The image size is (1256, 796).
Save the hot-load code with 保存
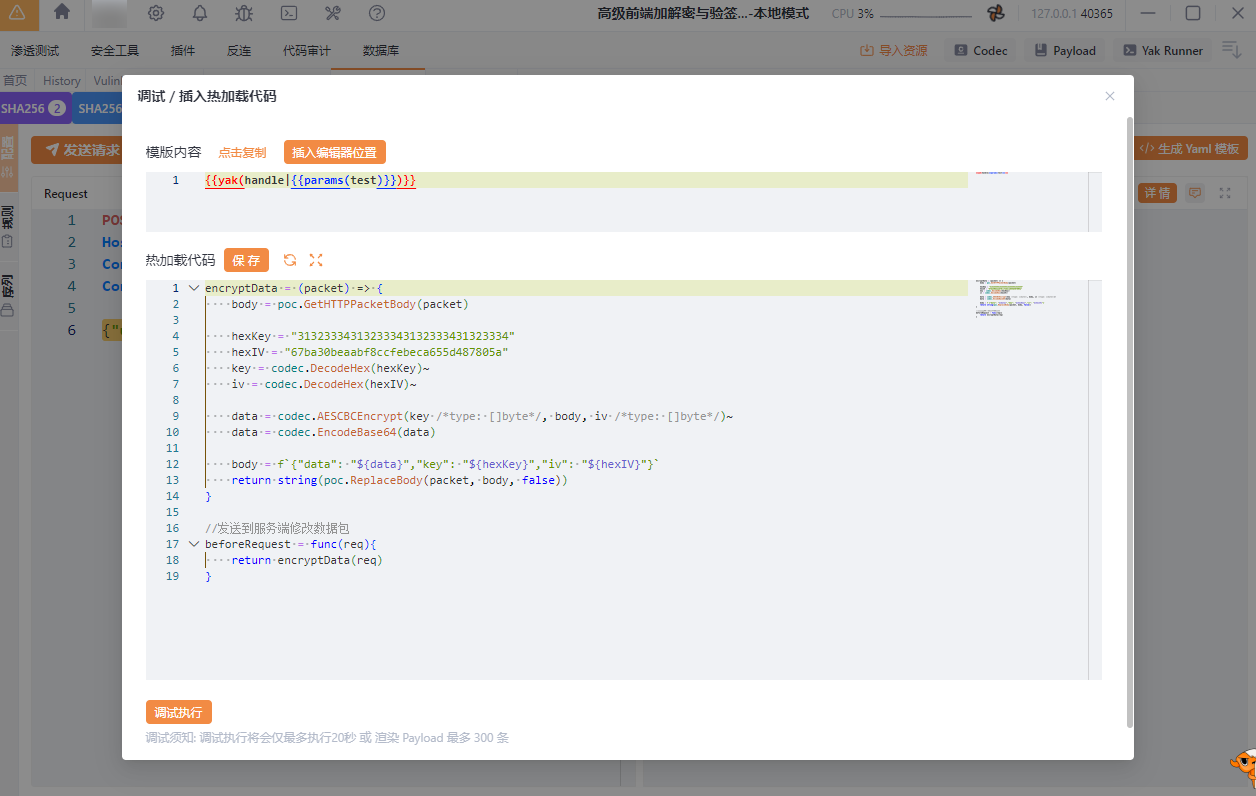[246, 260]
